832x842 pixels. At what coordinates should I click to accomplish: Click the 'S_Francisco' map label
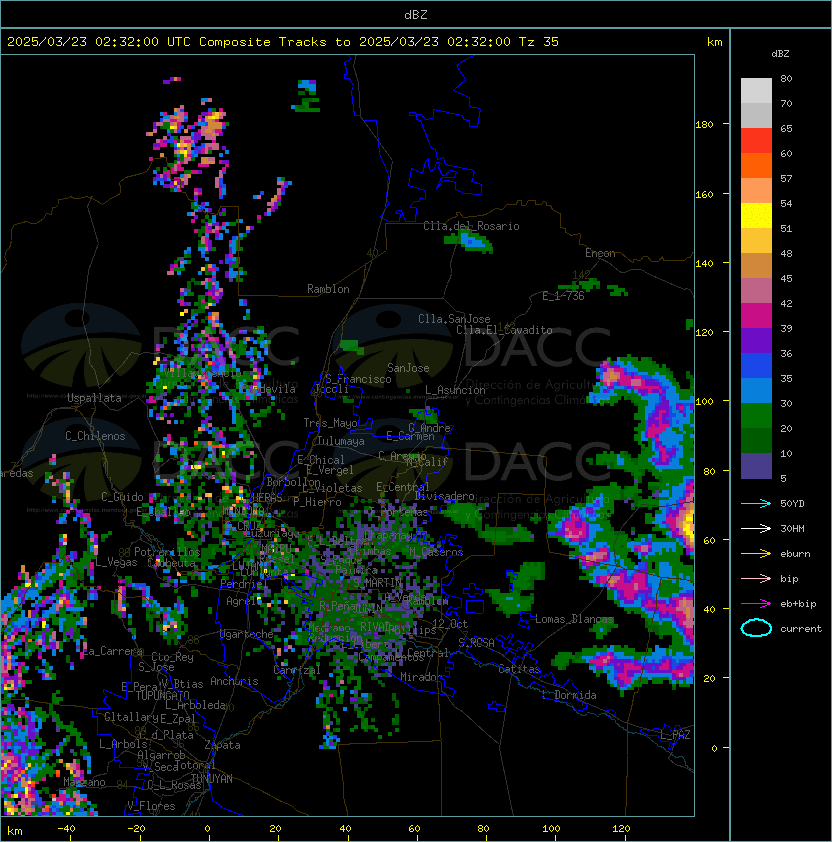[x=358, y=379]
